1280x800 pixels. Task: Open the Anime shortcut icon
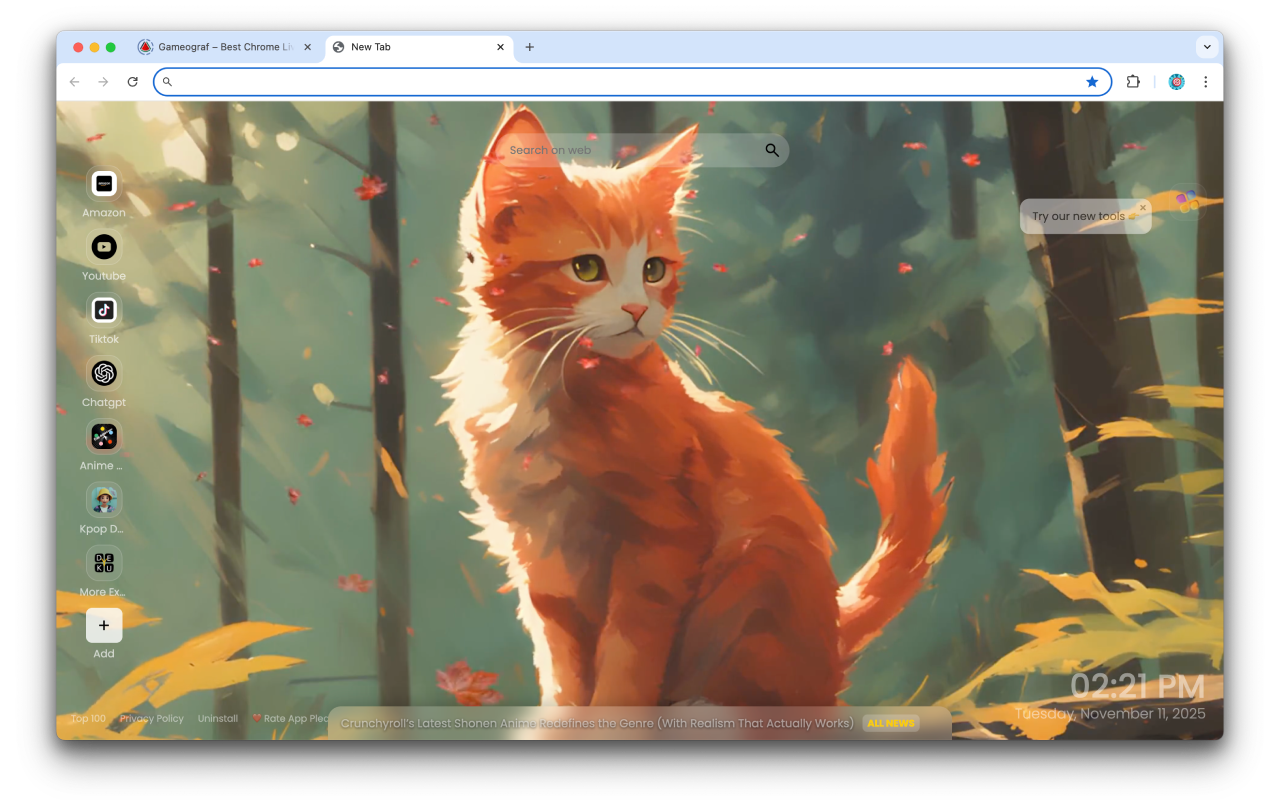[x=104, y=436]
